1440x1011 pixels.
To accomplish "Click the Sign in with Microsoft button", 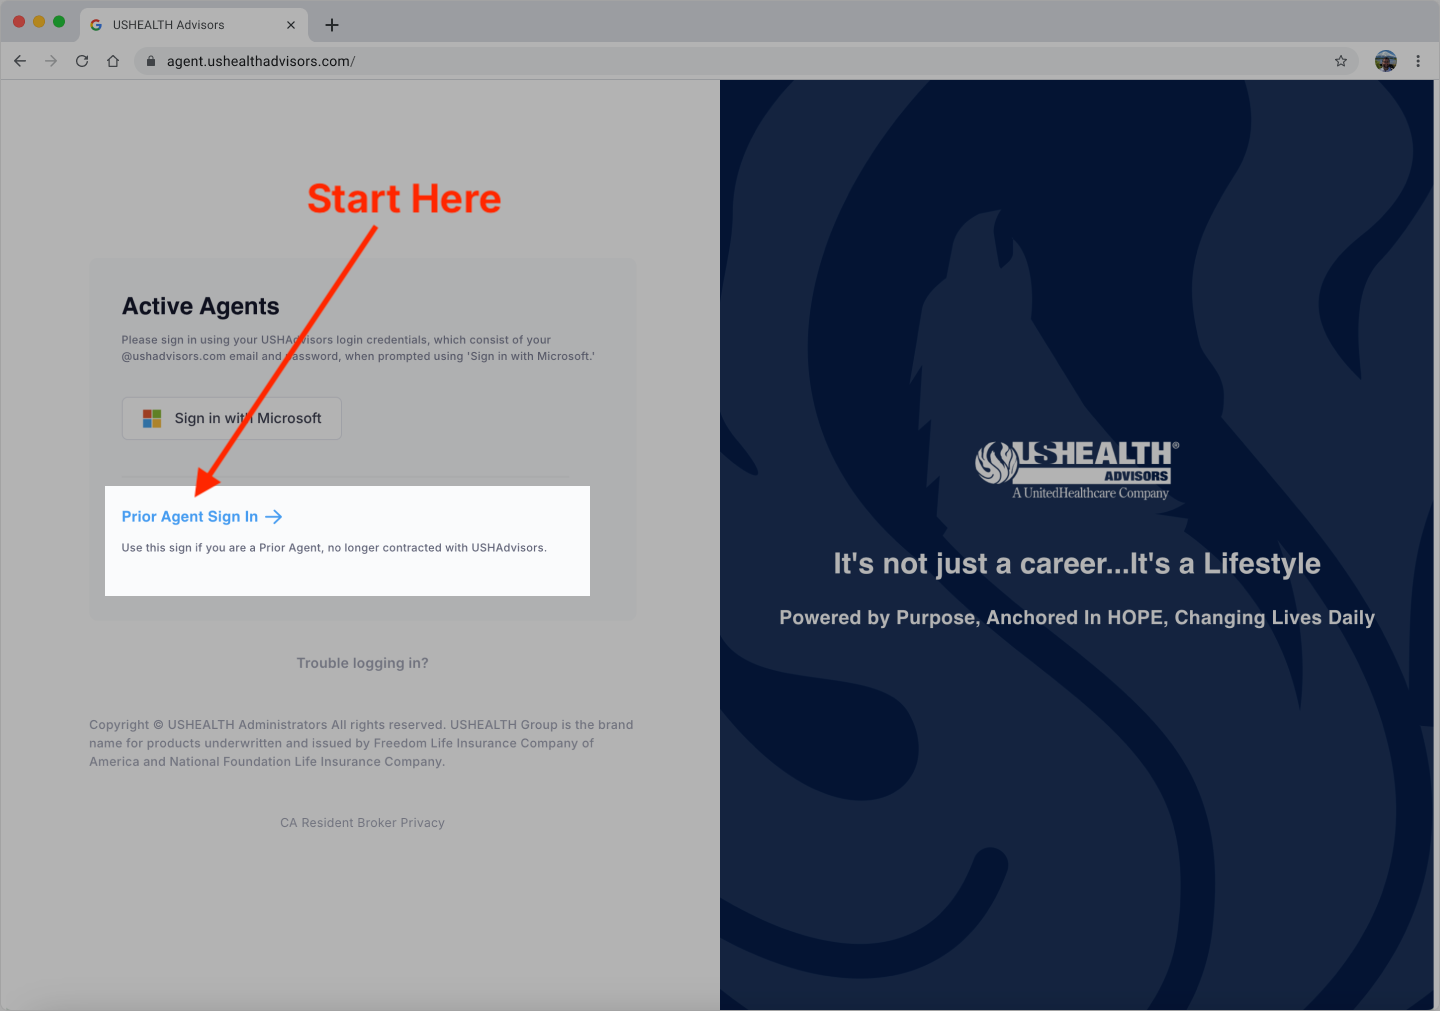I will 232,418.
